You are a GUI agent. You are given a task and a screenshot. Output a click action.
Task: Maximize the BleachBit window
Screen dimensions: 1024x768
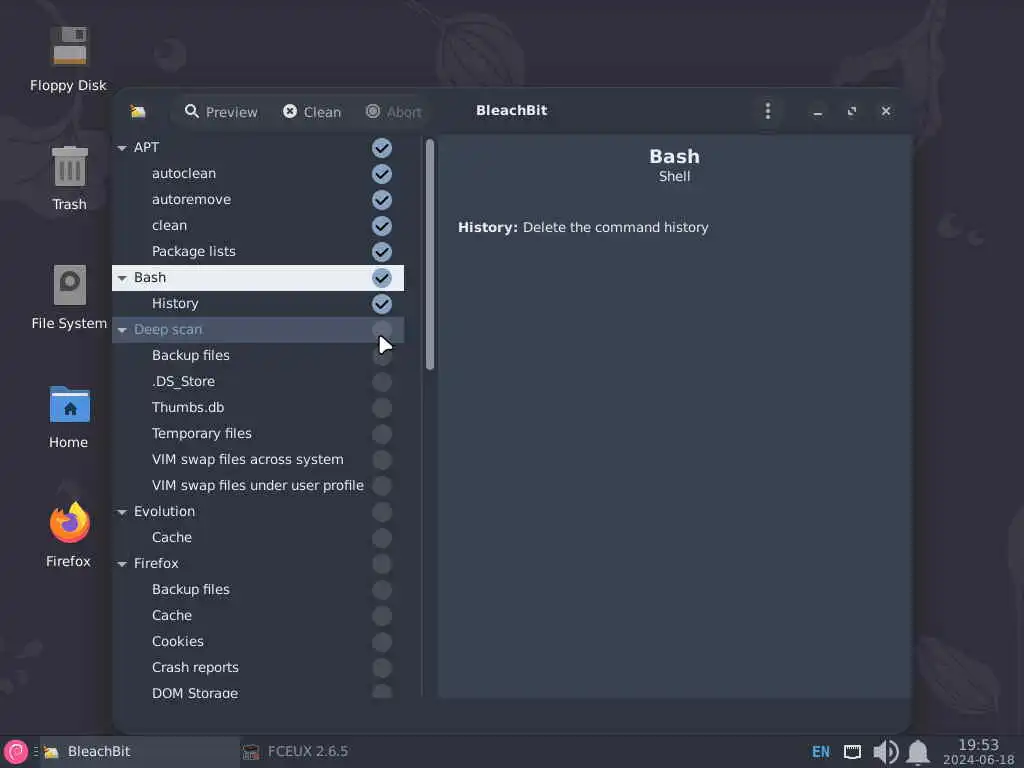pyautogui.click(x=852, y=112)
